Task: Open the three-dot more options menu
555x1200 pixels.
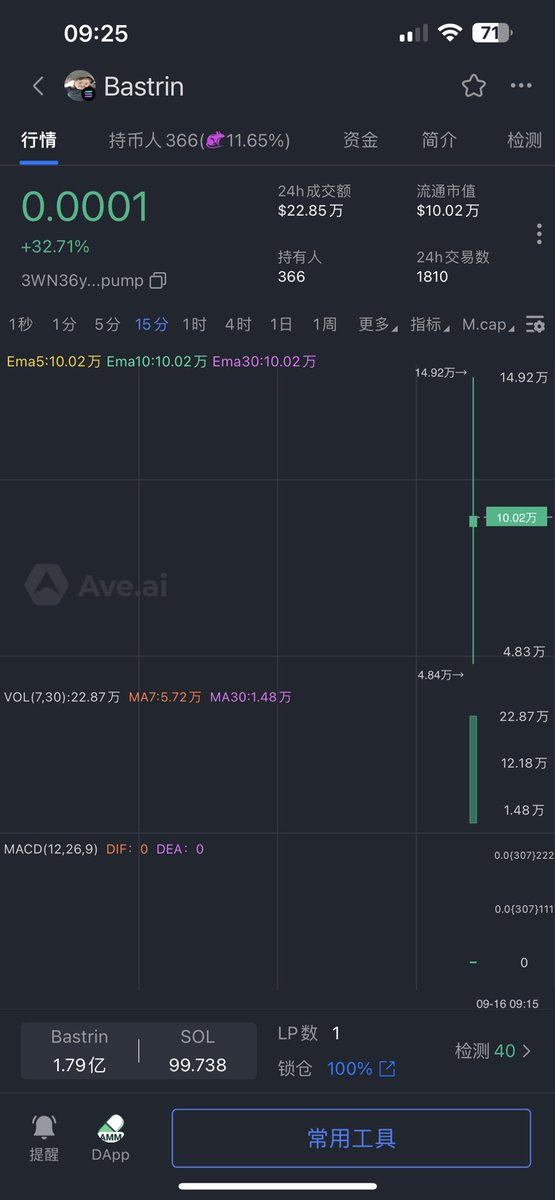Action: click(521, 86)
